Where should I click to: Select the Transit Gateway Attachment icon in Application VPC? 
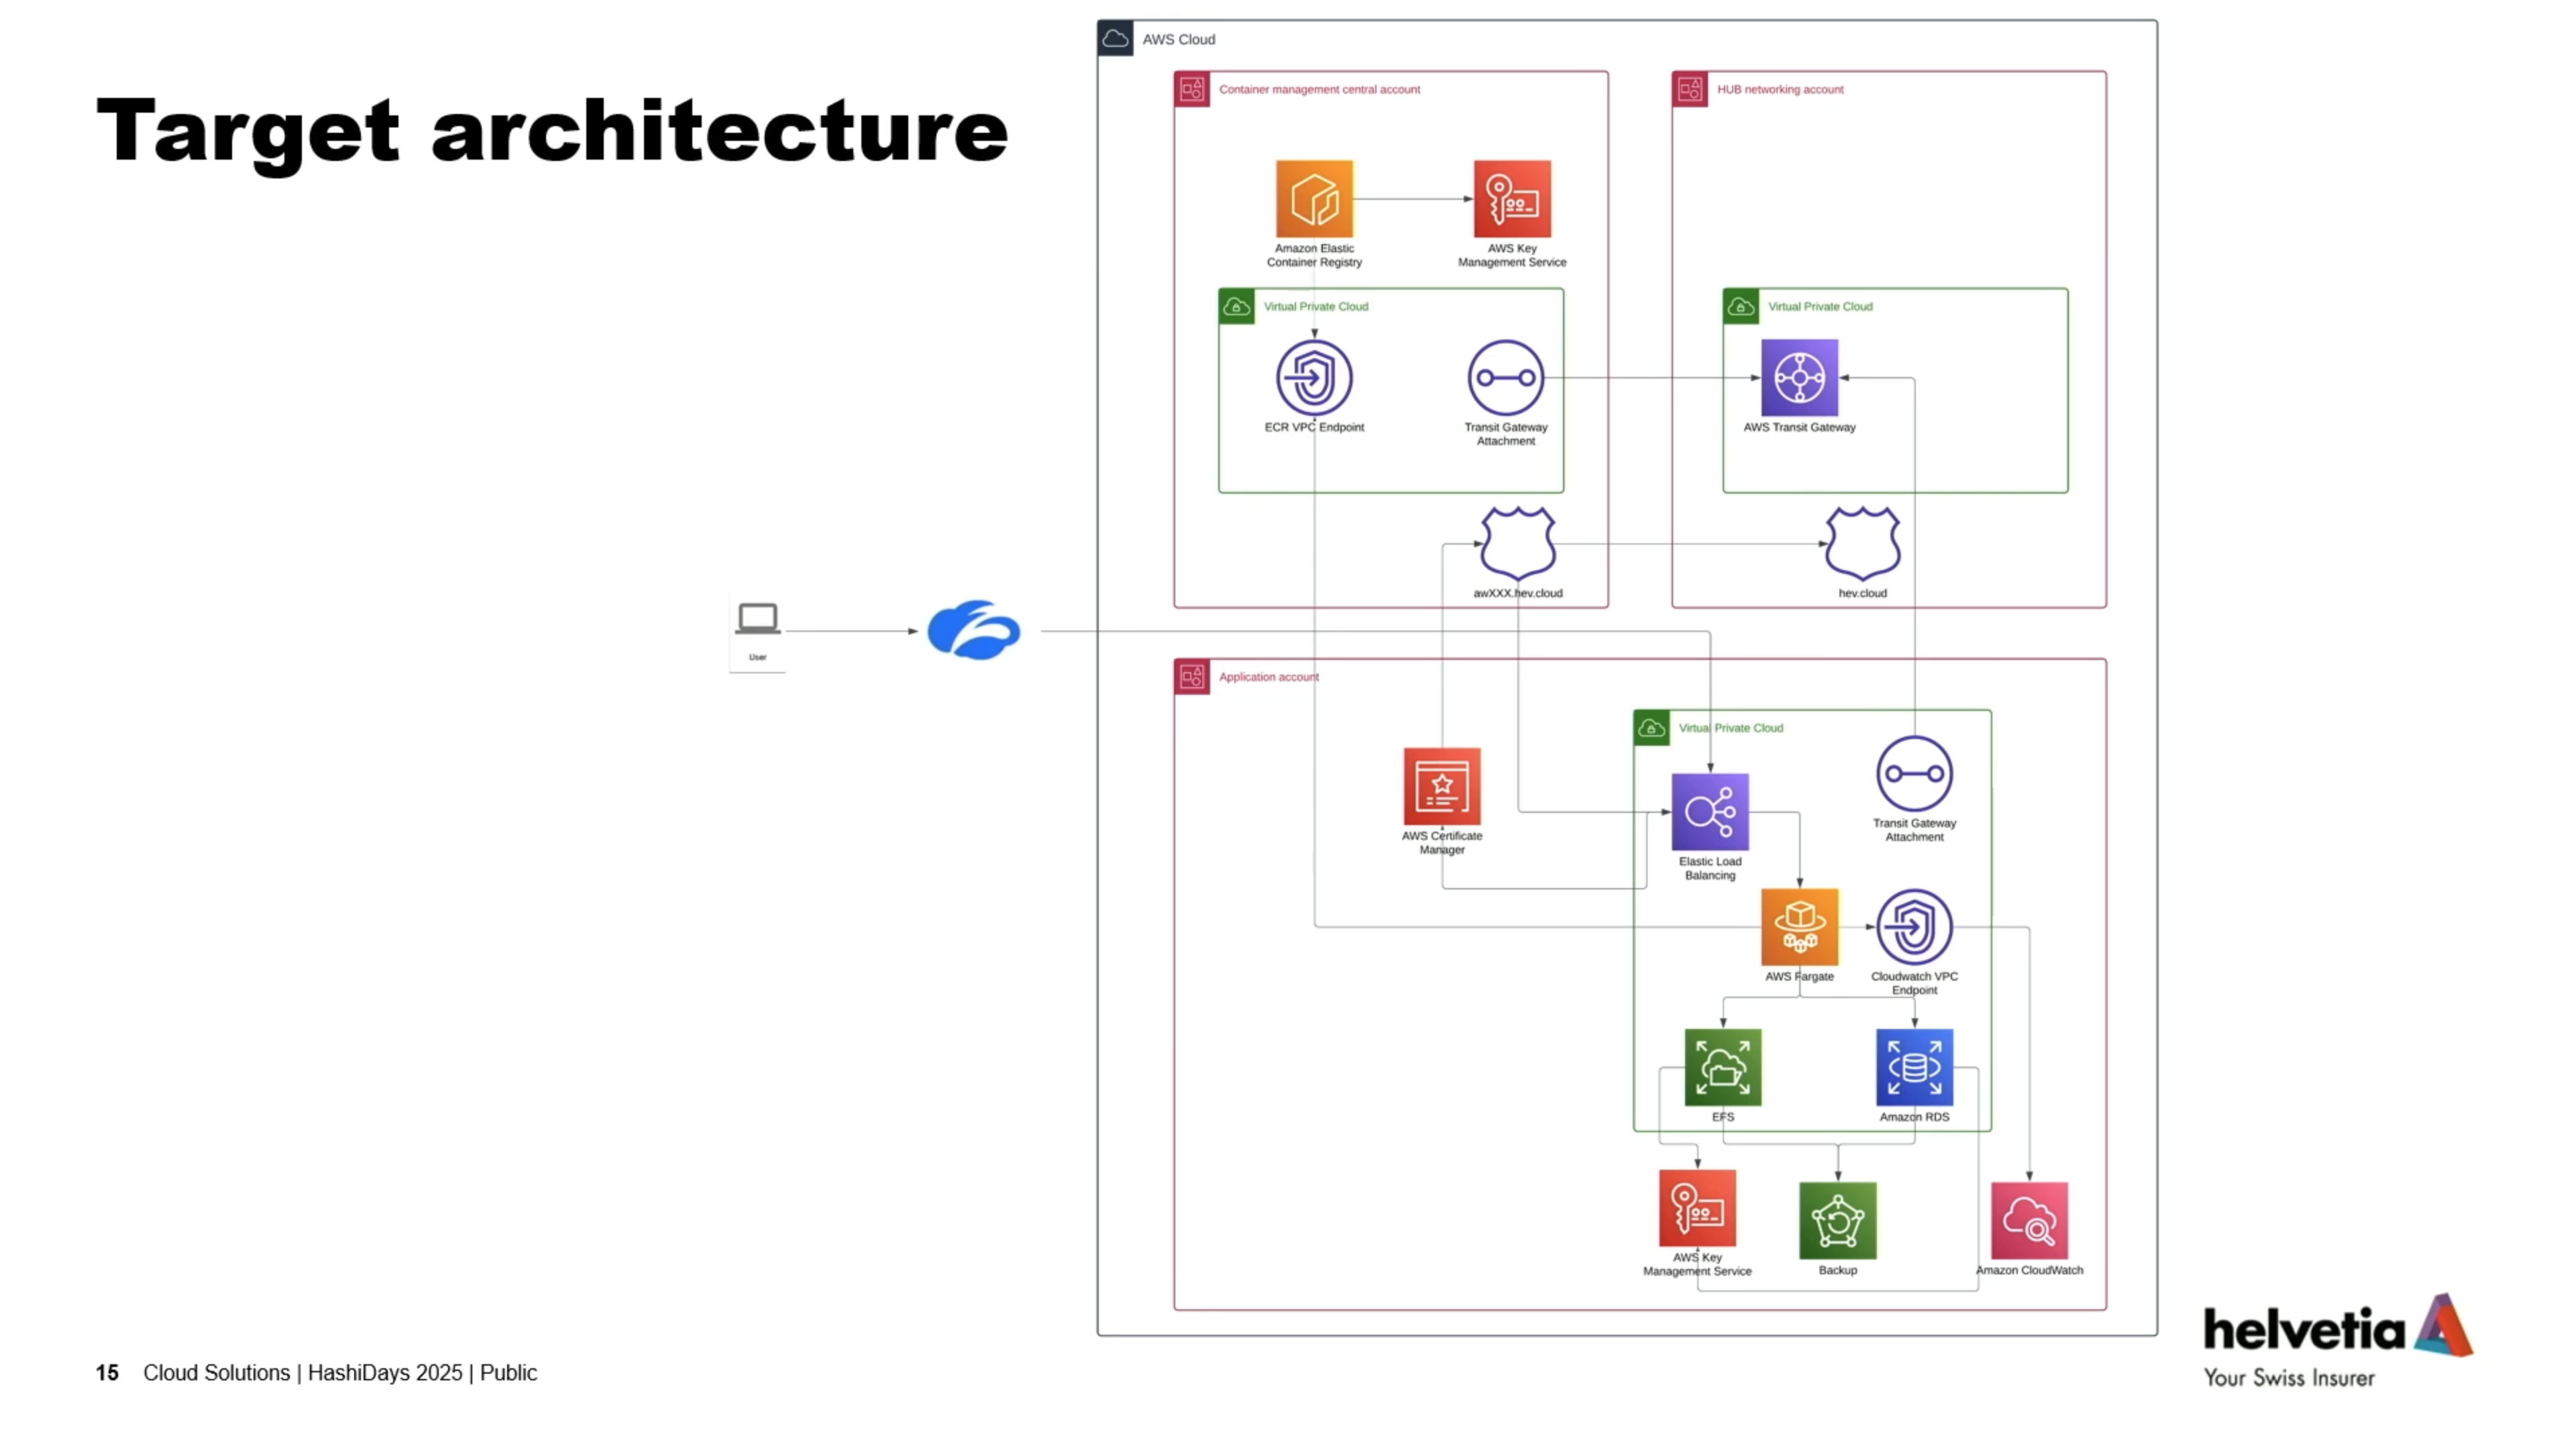tap(1914, 773)
